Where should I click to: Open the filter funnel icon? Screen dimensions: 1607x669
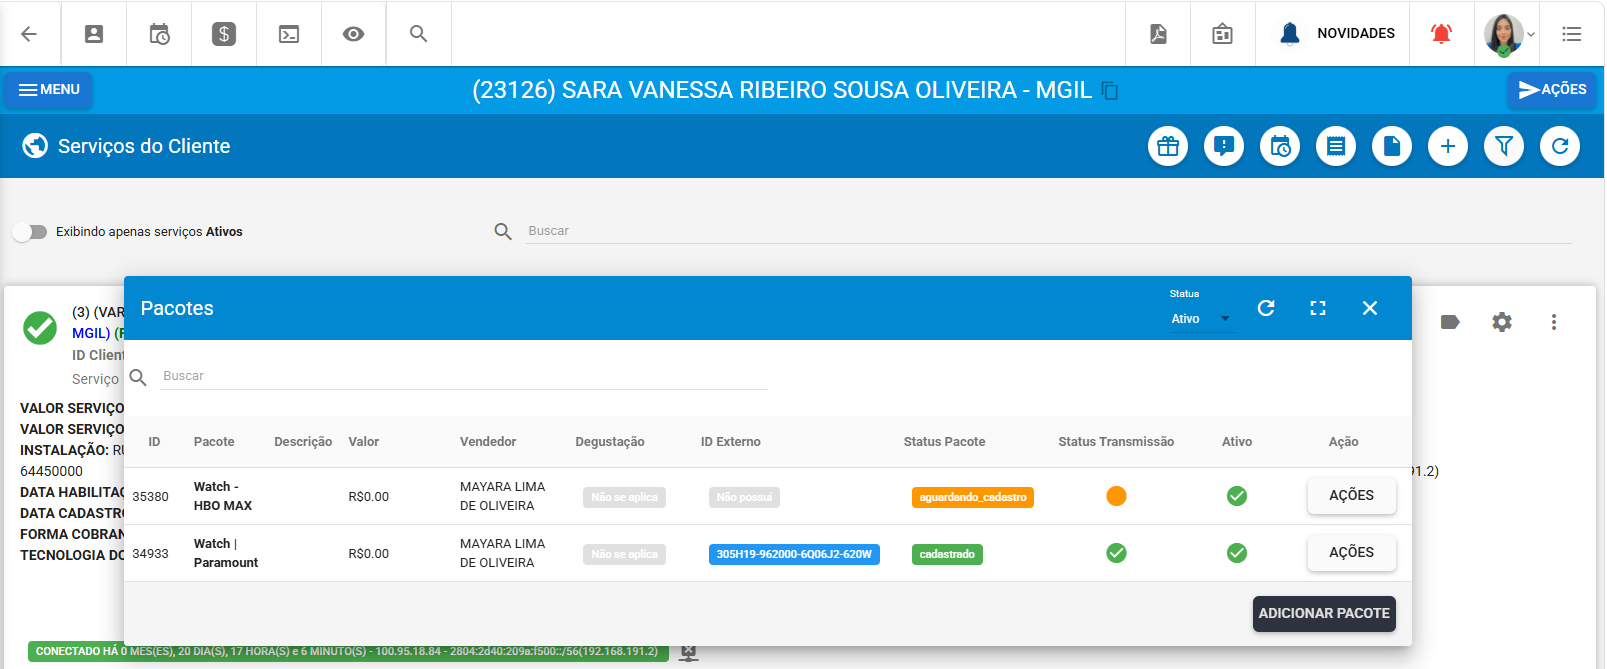pos(1504,147)
